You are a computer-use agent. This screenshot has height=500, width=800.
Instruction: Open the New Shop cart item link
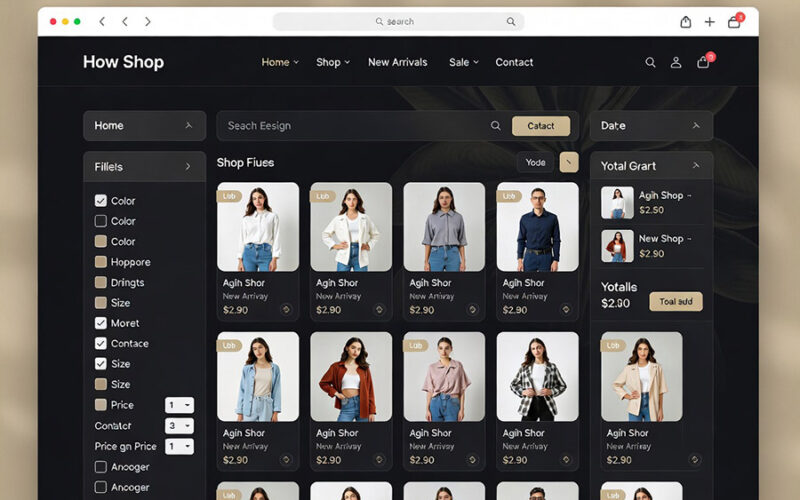pyautogui.click(x=665, y=239)
